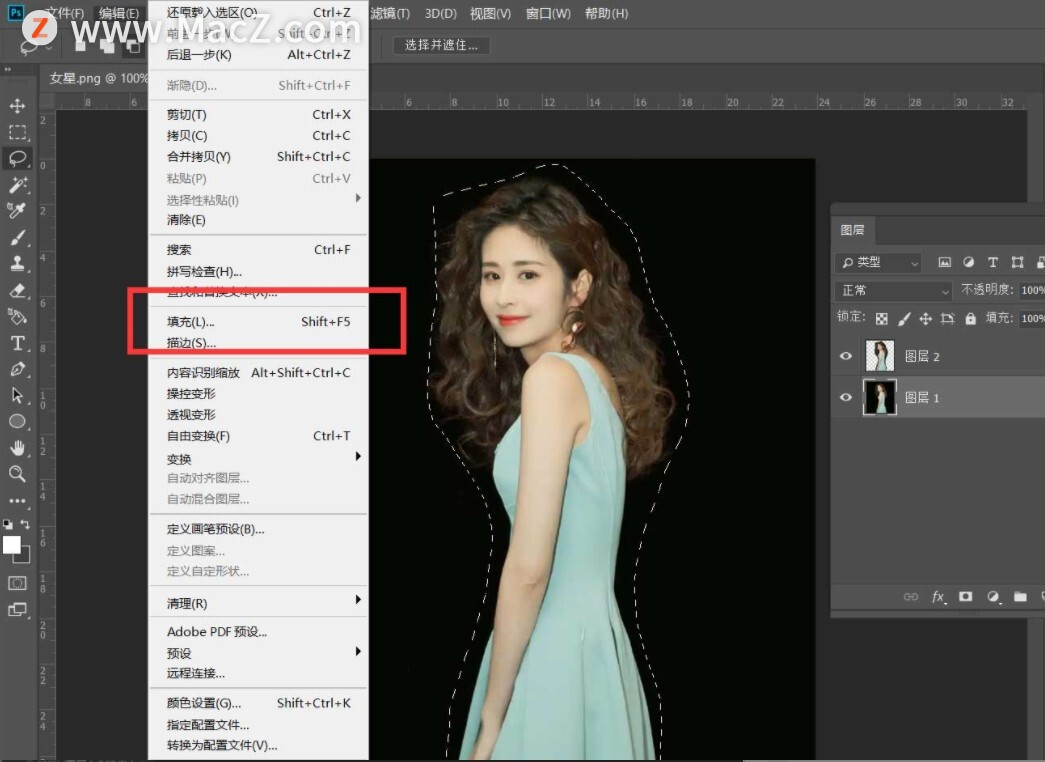Click the 选择并遮住... button

[441, 45]
